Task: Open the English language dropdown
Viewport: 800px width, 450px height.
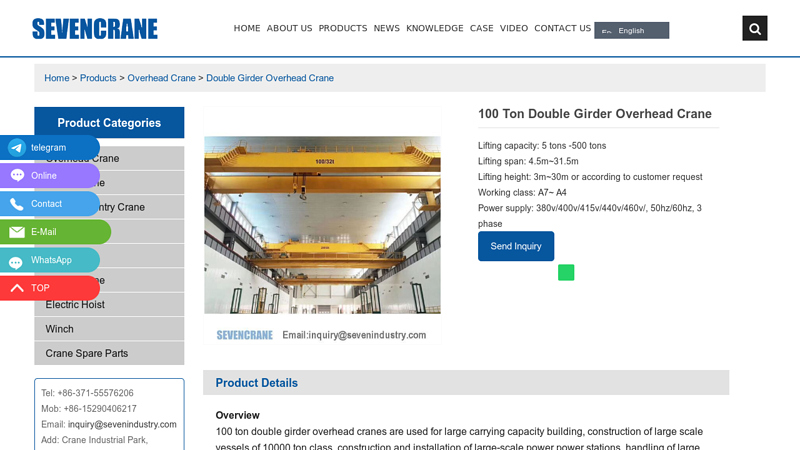Action: point(632,30)
